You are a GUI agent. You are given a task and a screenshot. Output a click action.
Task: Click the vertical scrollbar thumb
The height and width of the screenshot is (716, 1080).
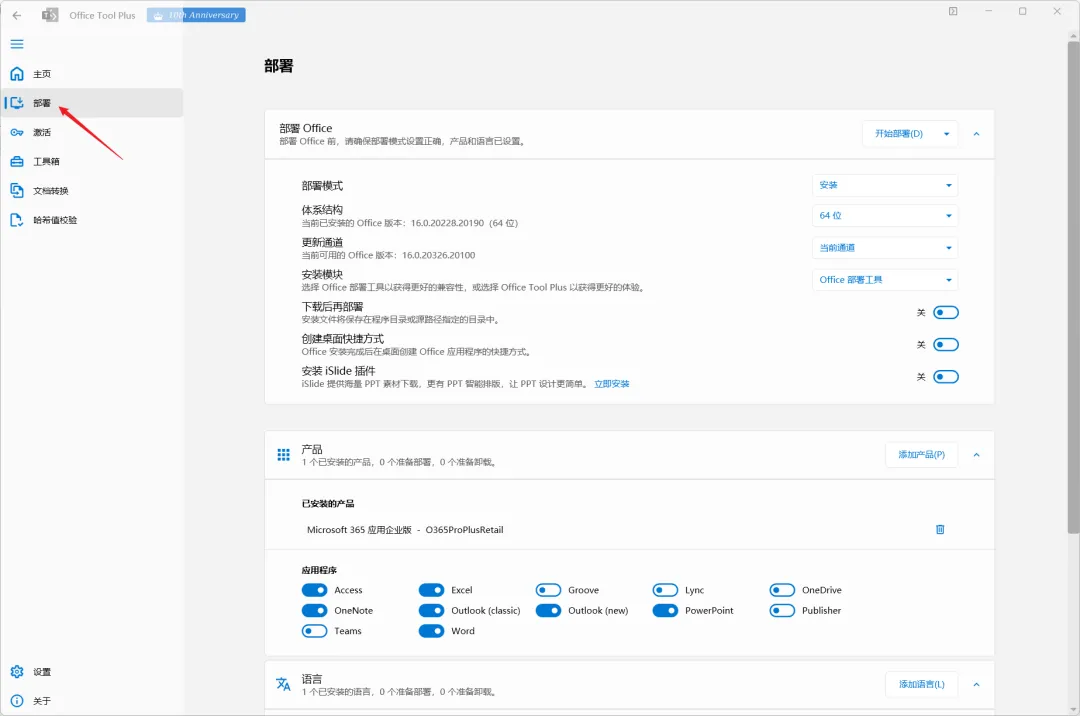click(x=1073, y=287)
